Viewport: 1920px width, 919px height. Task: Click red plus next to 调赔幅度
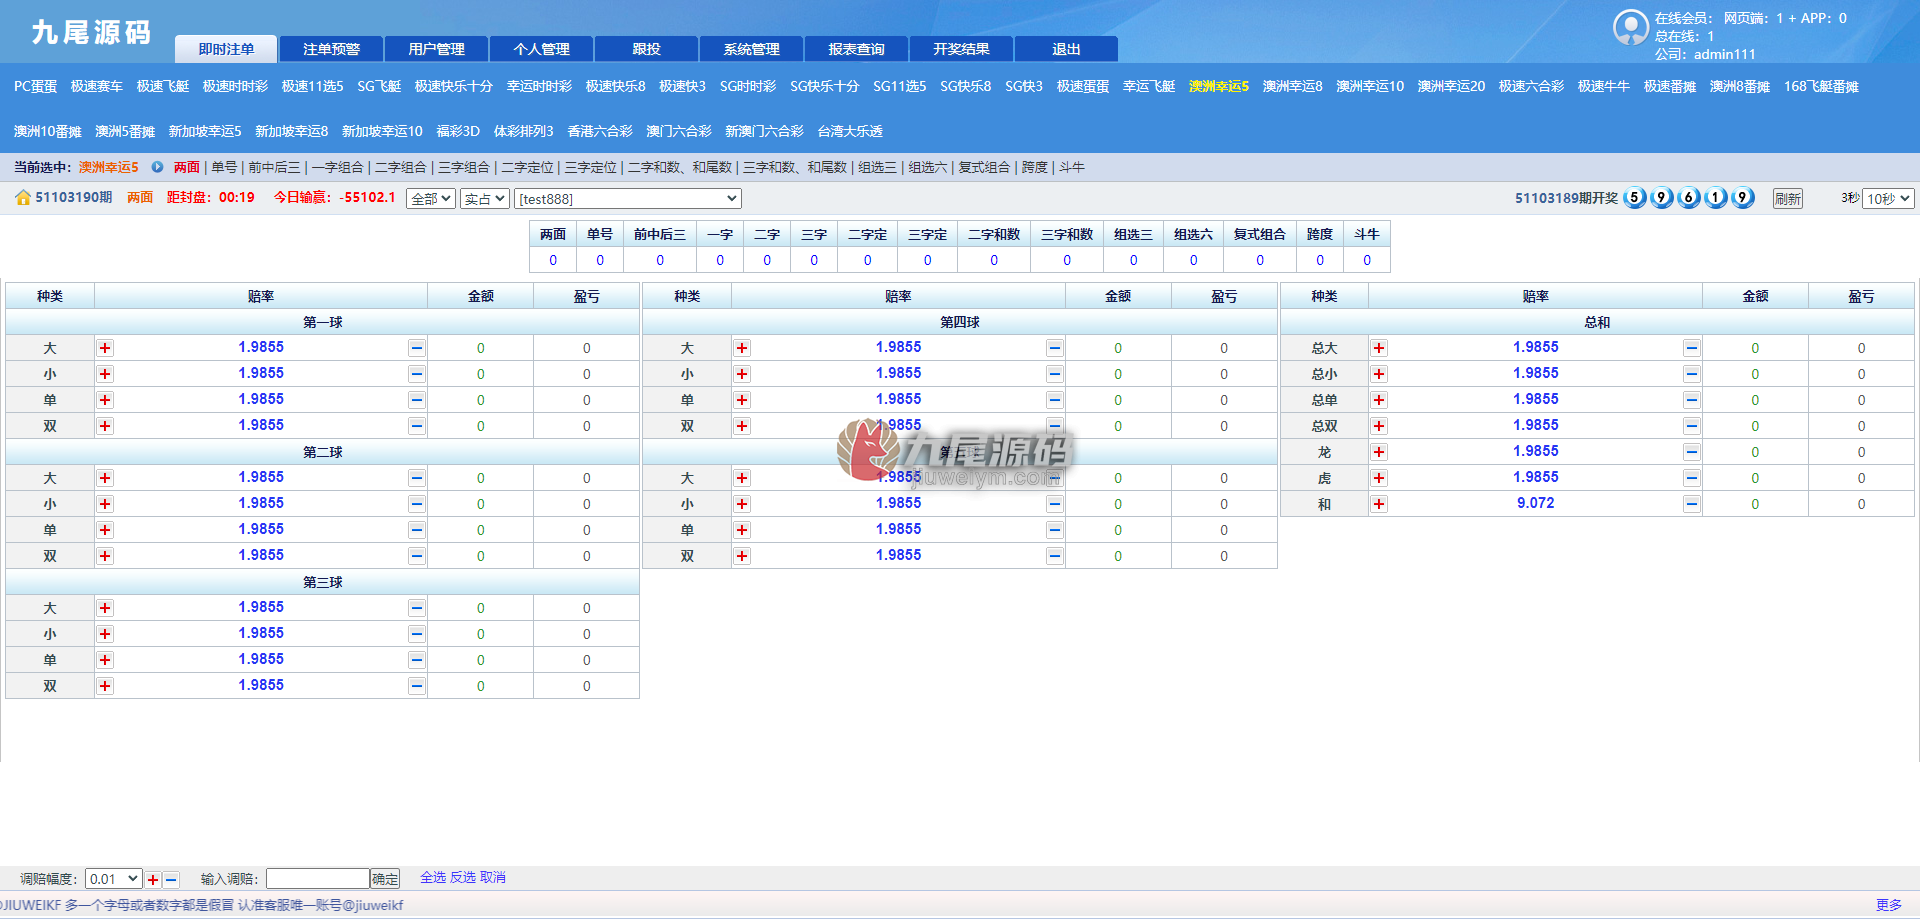[153, 880]
